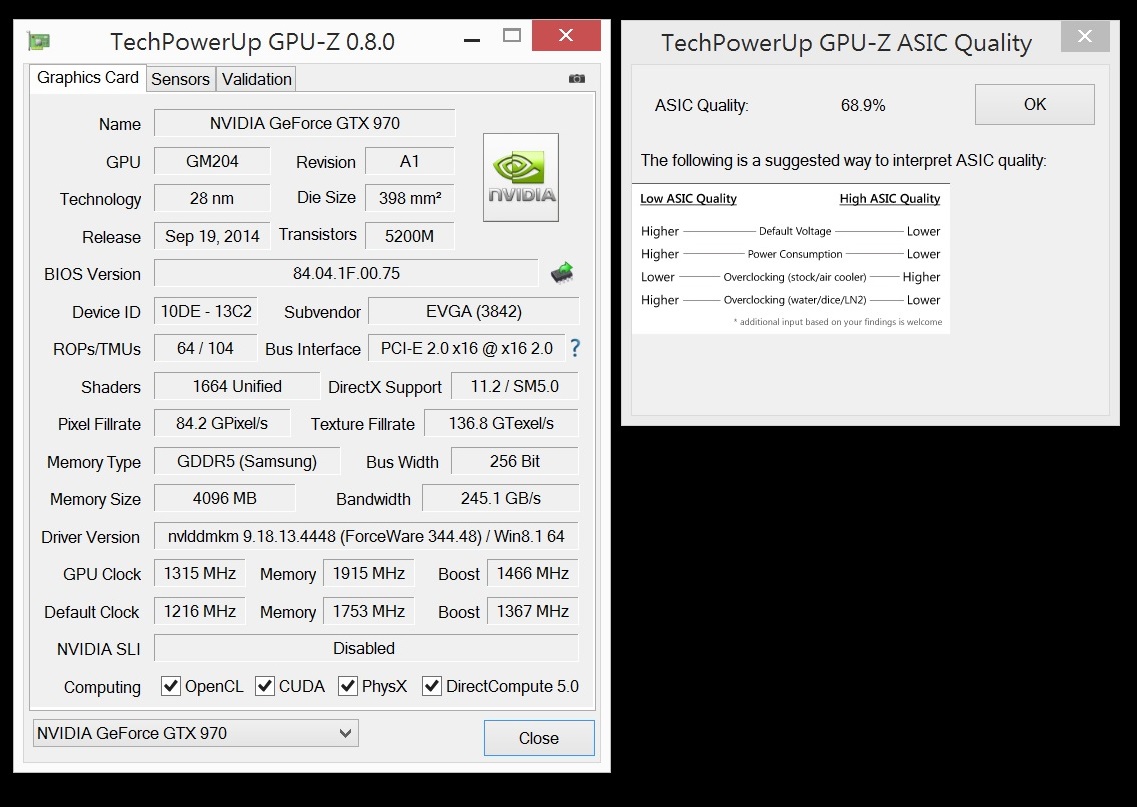Click the Device ID field 10DE - 13C2
The height and width of the screenshot is (807, 1137).
[206, 311]
